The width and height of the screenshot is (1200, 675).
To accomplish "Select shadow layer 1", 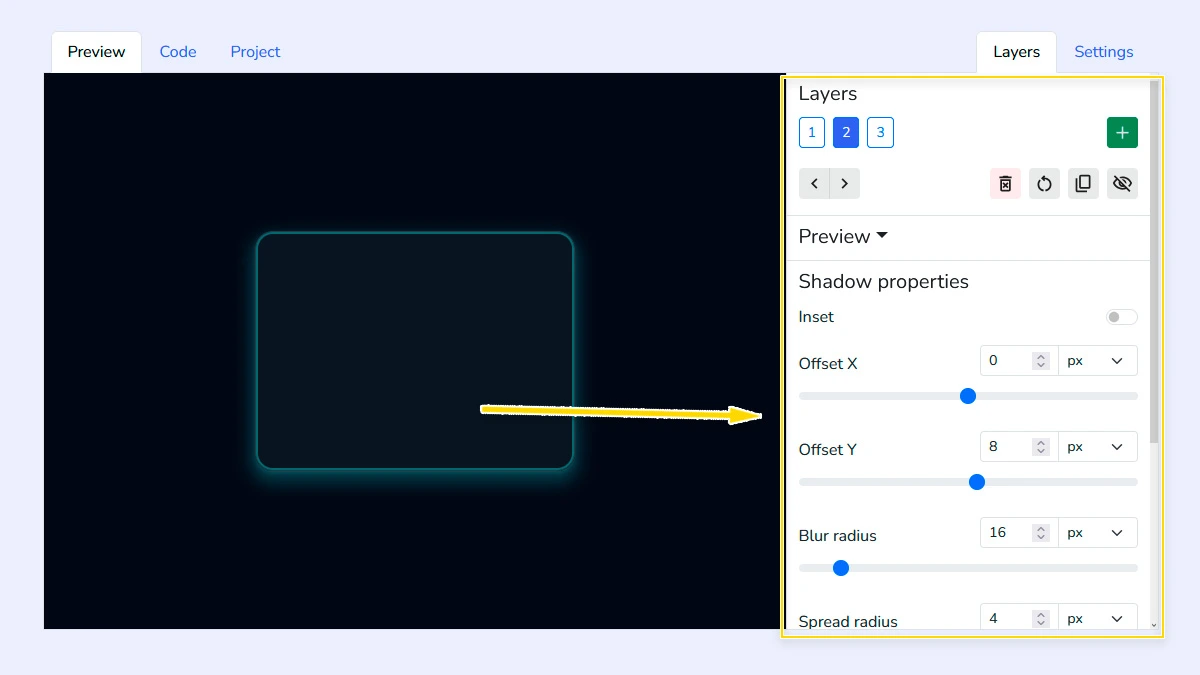I will point(811,131).
